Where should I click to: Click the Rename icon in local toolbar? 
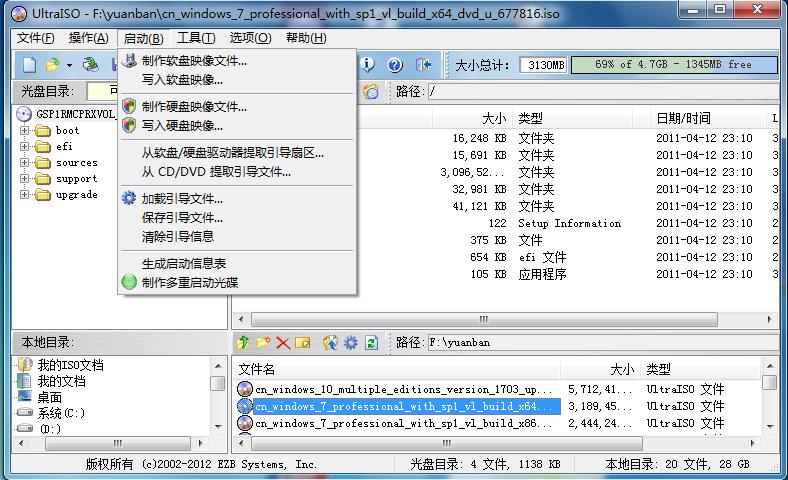click(x=303, y=343)
